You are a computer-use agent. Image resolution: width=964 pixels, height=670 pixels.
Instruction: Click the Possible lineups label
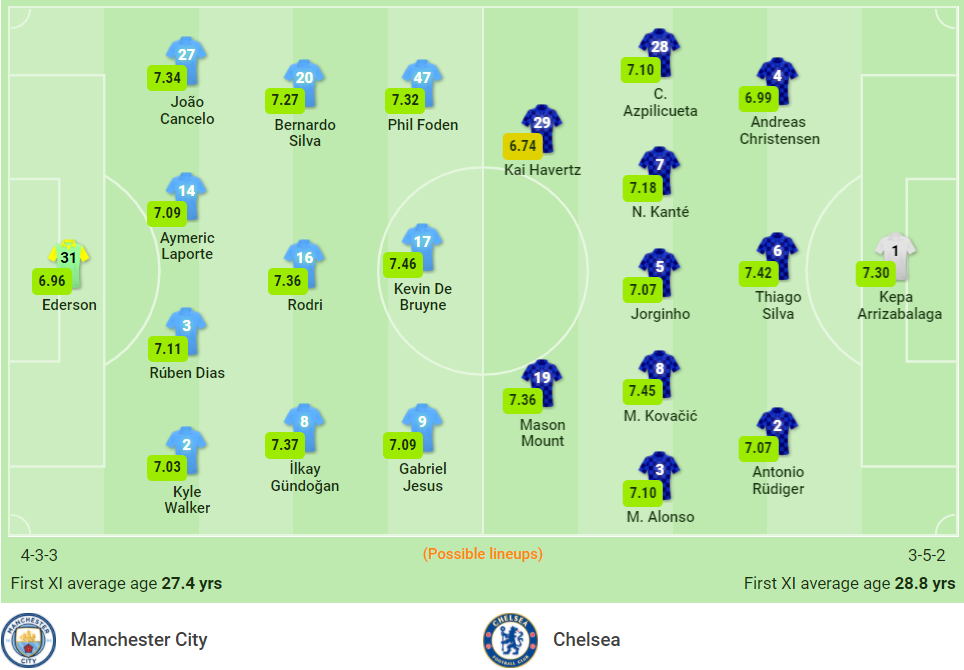click(x=483, y=554)
